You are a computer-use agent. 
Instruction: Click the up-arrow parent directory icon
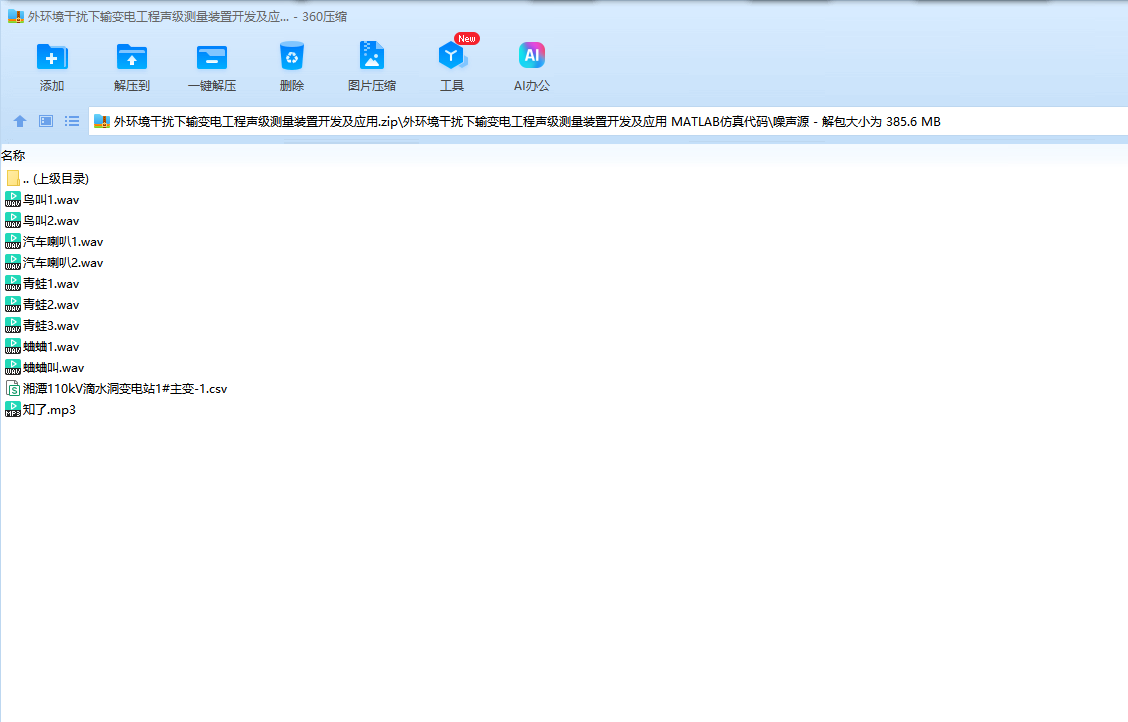[x=20, y=122]
